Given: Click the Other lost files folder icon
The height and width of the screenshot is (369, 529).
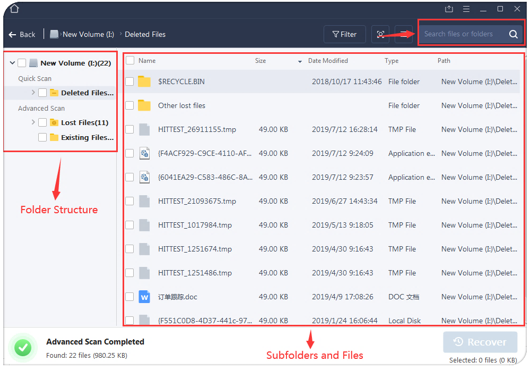Looking at the screenshot, I should [144, 105].
